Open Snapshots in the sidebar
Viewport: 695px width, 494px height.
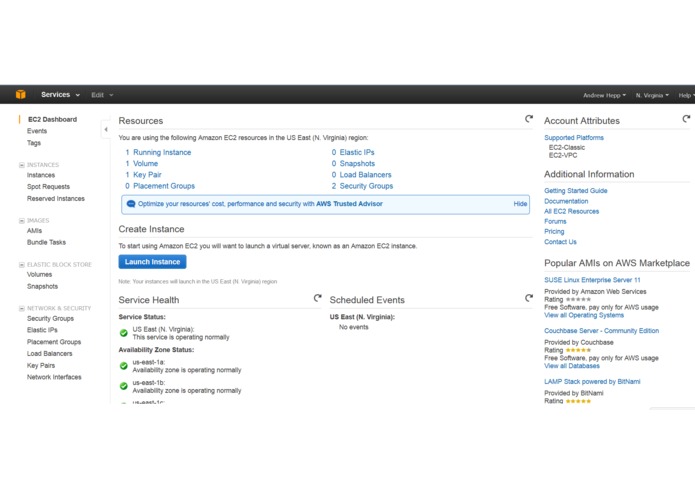pyautogui.click(x=42, y=287)
